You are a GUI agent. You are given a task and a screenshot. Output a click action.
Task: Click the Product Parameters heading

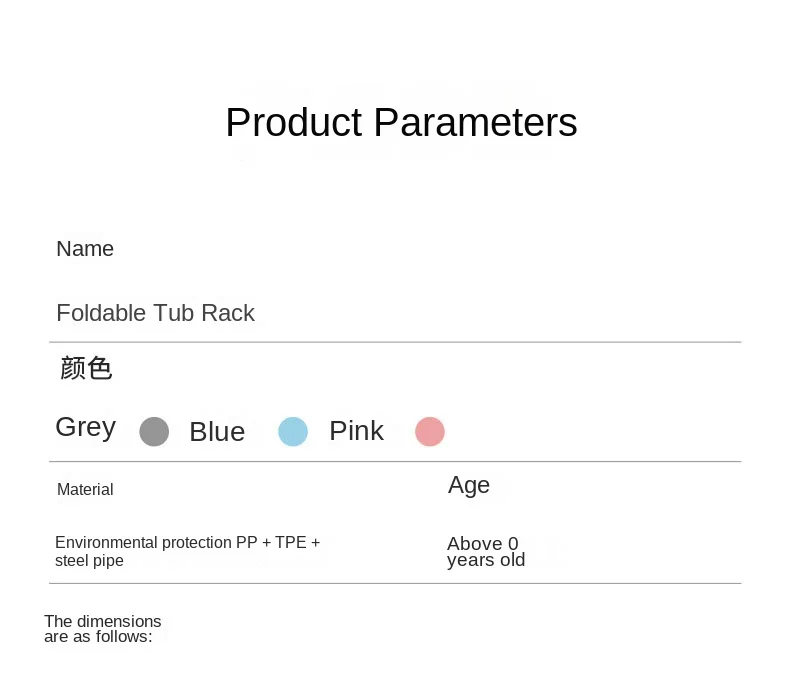[402, 122]
